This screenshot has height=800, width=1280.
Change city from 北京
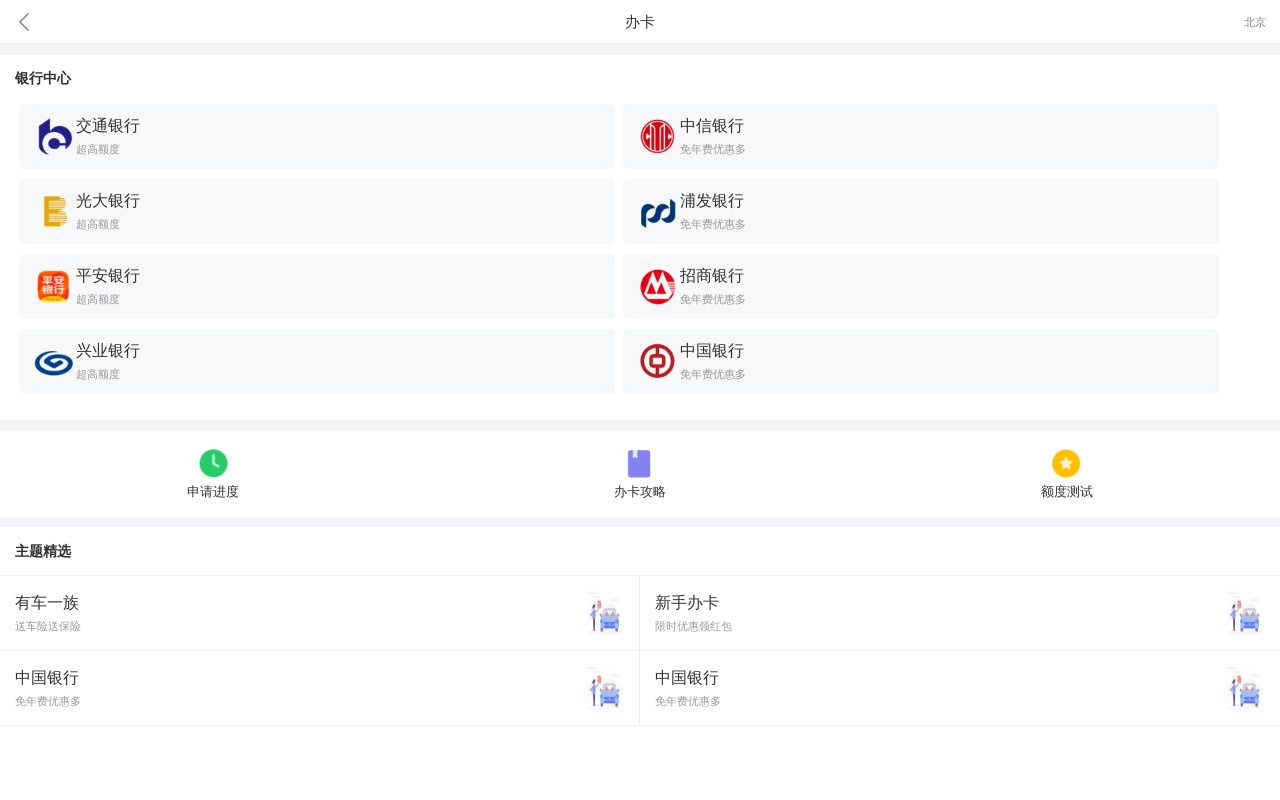(x=1254, y=22)
